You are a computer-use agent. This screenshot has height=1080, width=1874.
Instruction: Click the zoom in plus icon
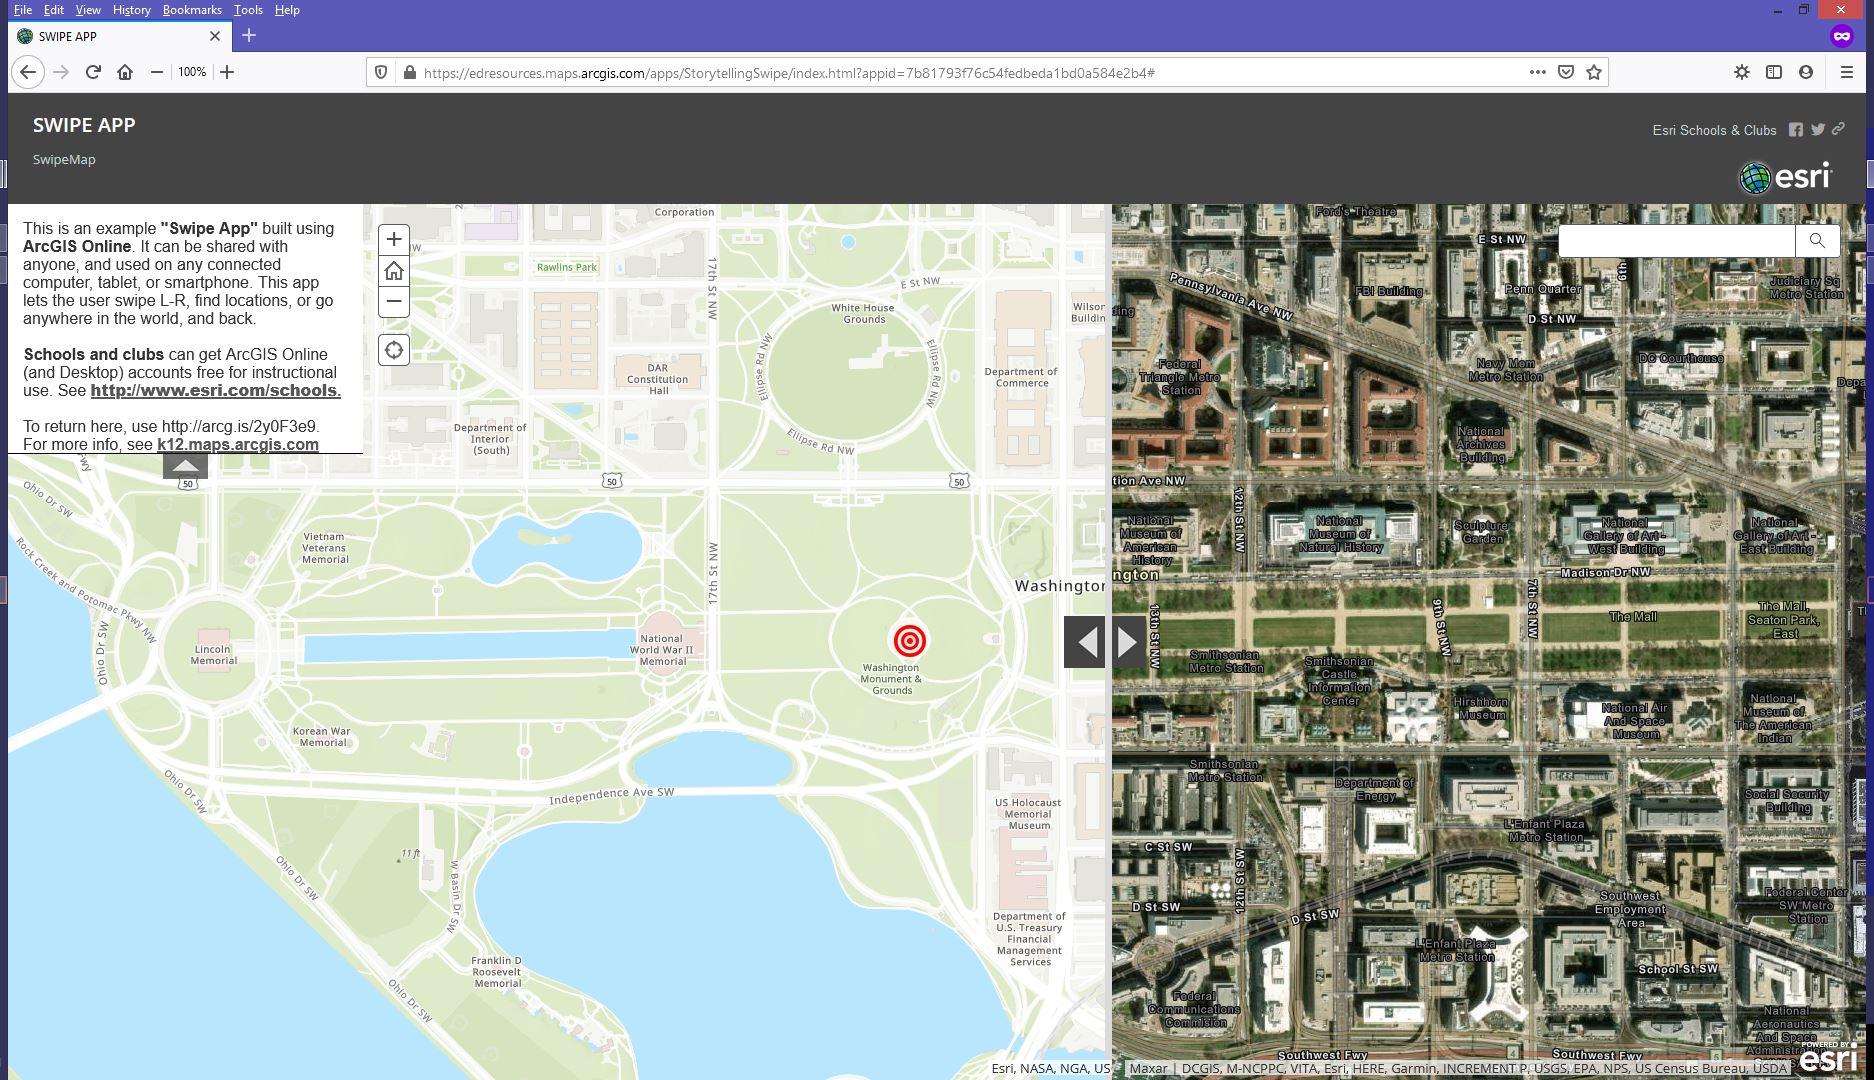pos(393,239)
